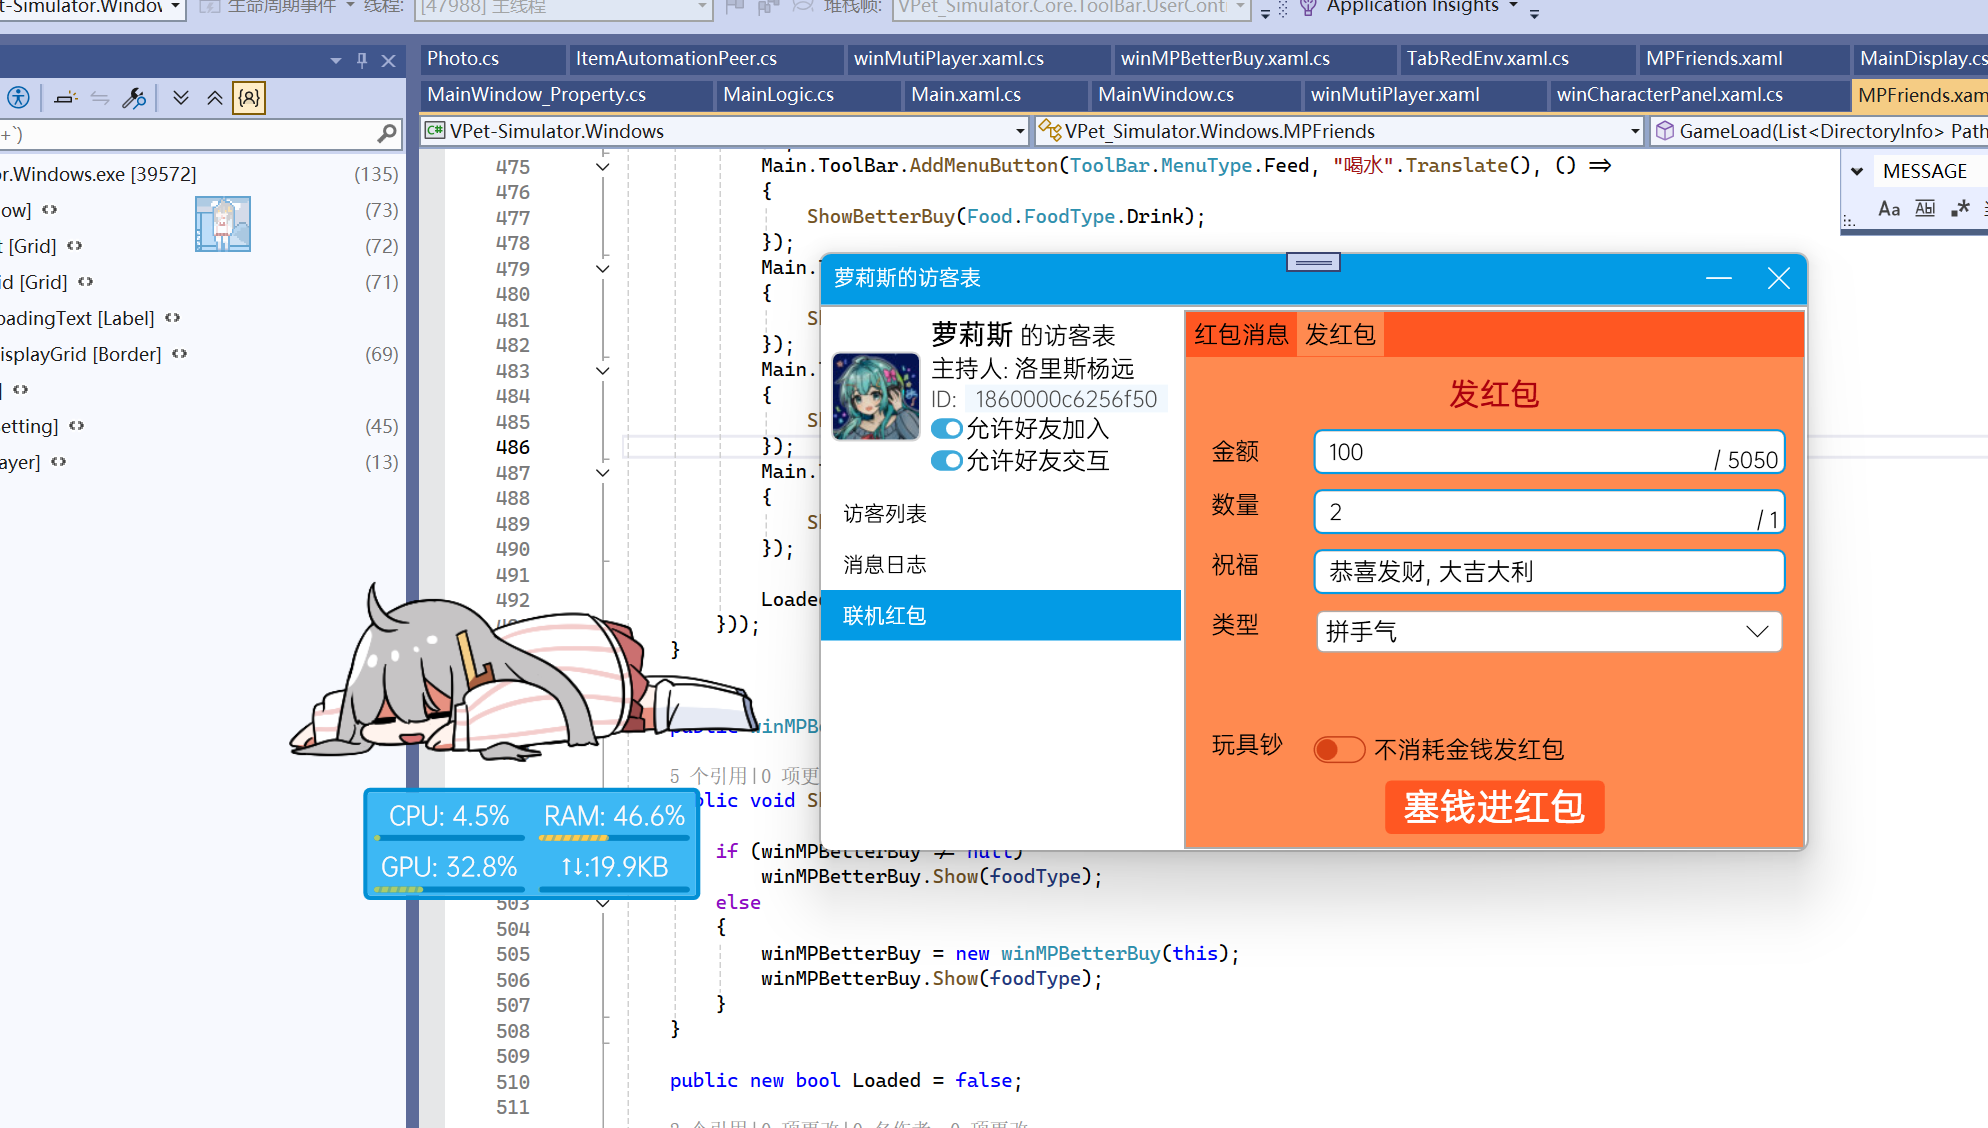Enable 不消耗金钱发红包 toggle
1988x1128 pixels.
[1339, 749]
